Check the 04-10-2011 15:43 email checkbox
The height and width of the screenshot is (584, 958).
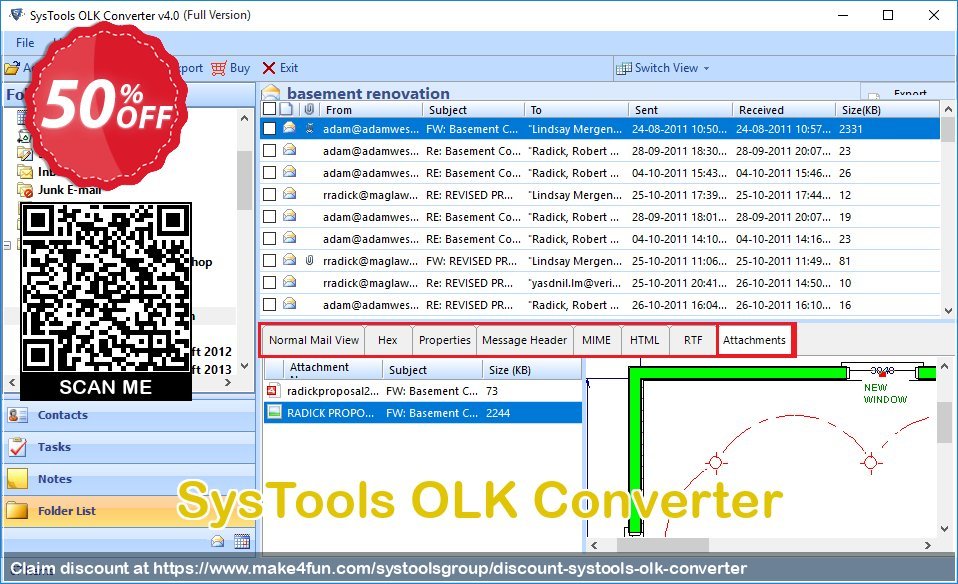[x=269, y=173]
